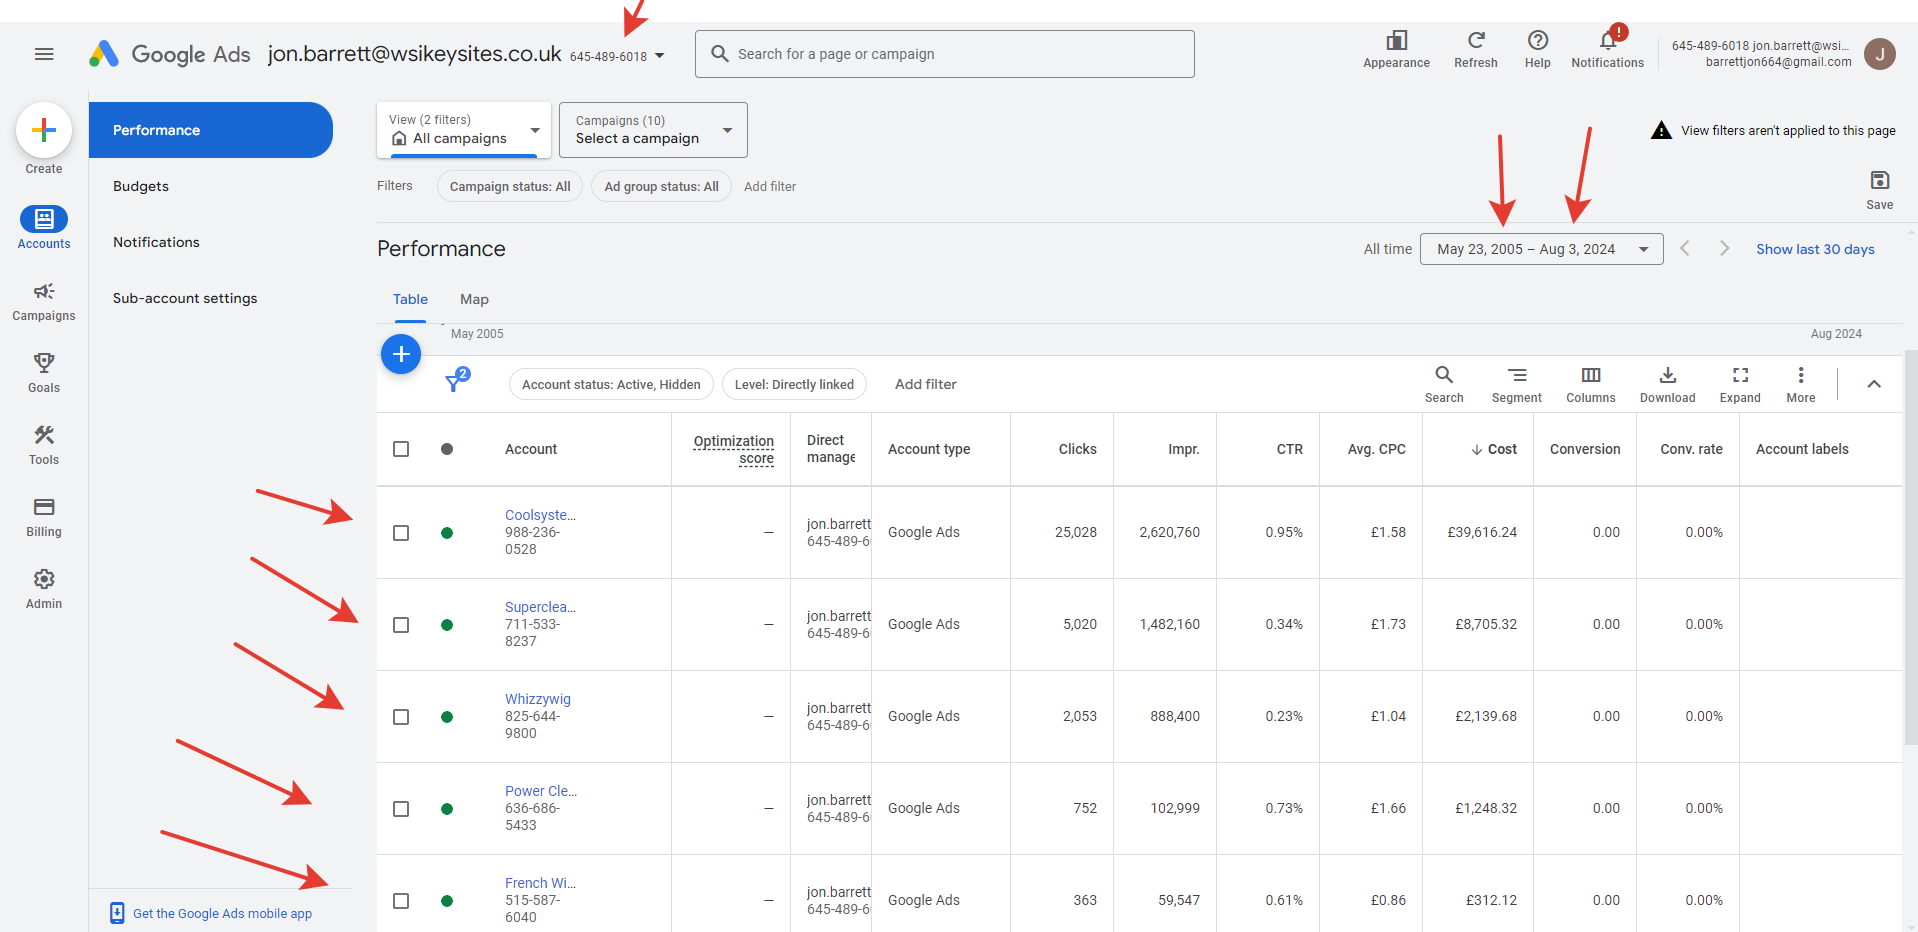This screenshot has width=1918, height=932.
Task: Switch to the Table tab
Action: (x=410, y=300)
